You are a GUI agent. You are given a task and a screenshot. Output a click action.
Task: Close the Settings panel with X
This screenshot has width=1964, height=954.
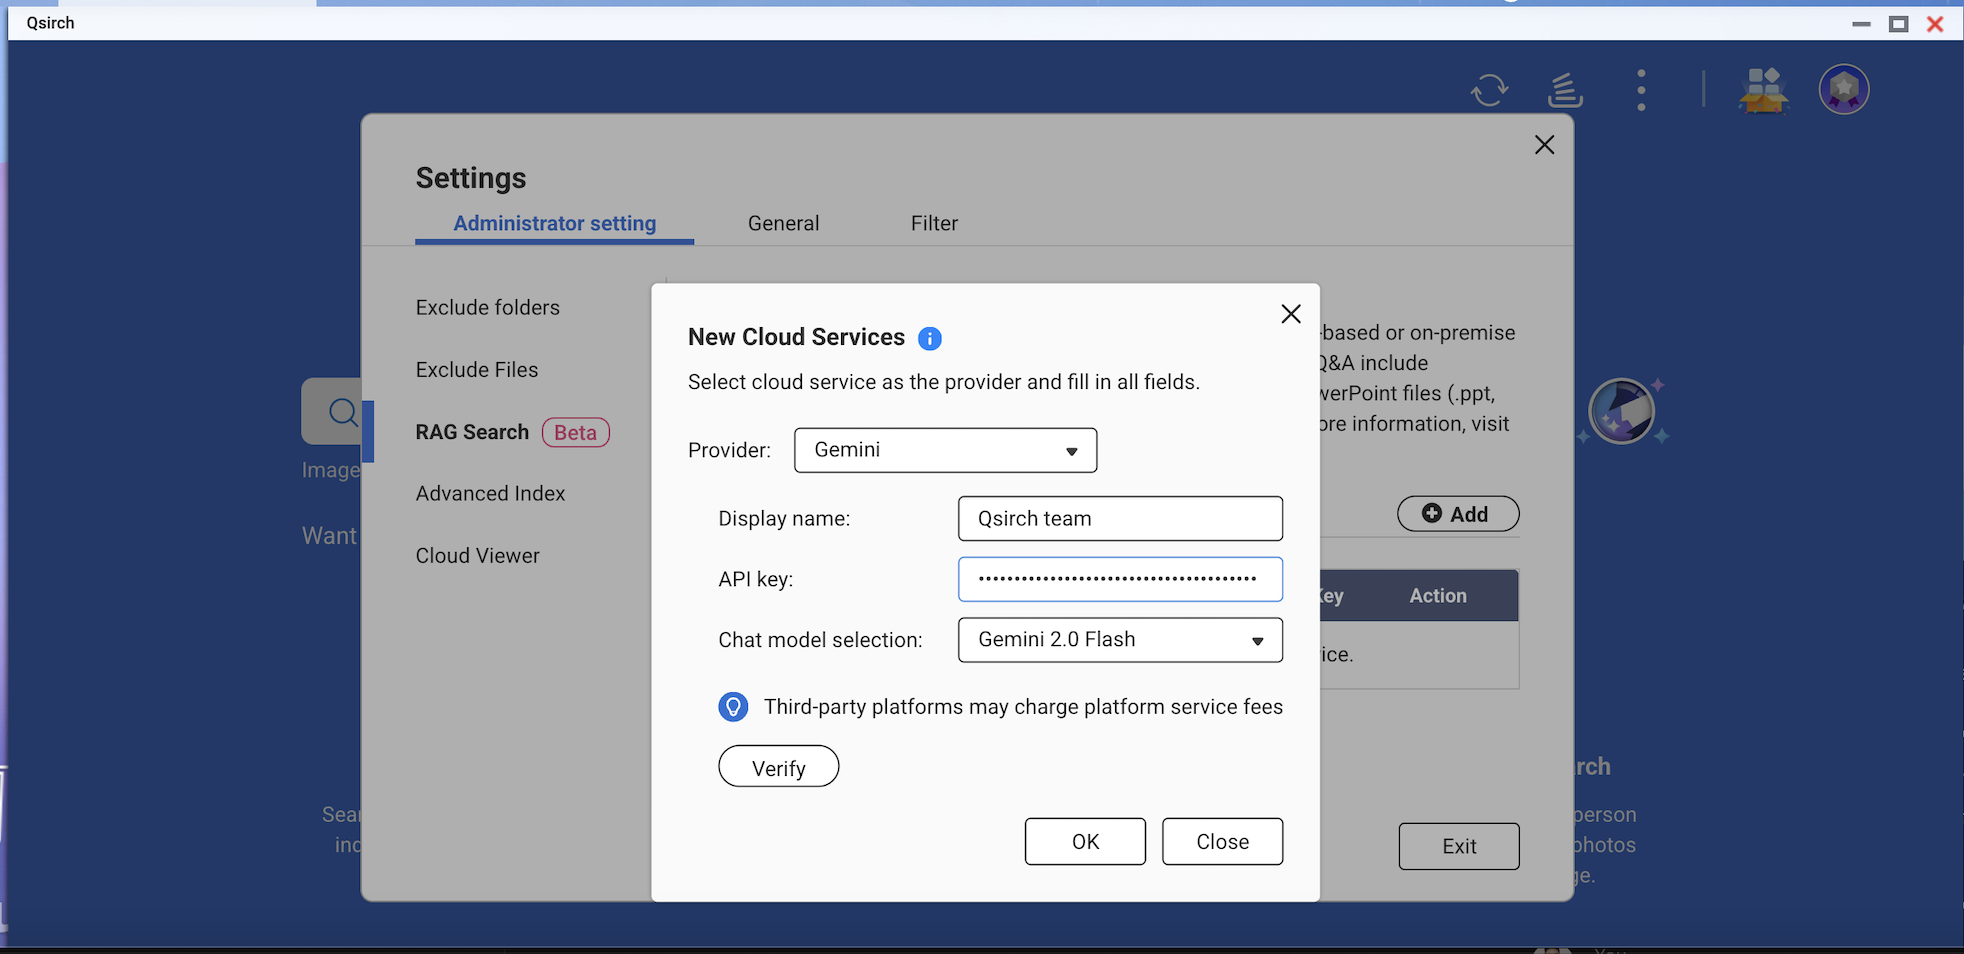coord(1544,145)
